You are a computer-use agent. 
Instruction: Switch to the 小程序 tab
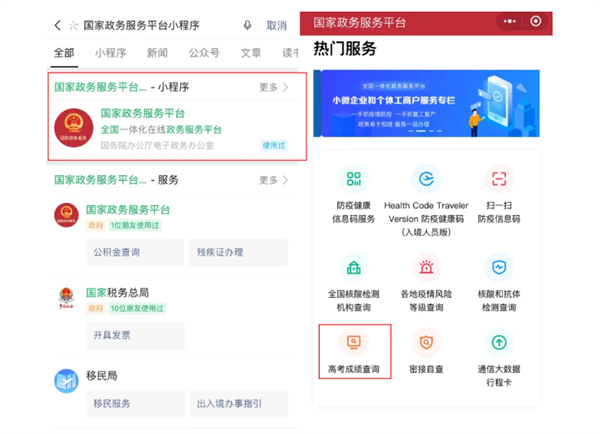pyautogui.click(x=111, y=53)
